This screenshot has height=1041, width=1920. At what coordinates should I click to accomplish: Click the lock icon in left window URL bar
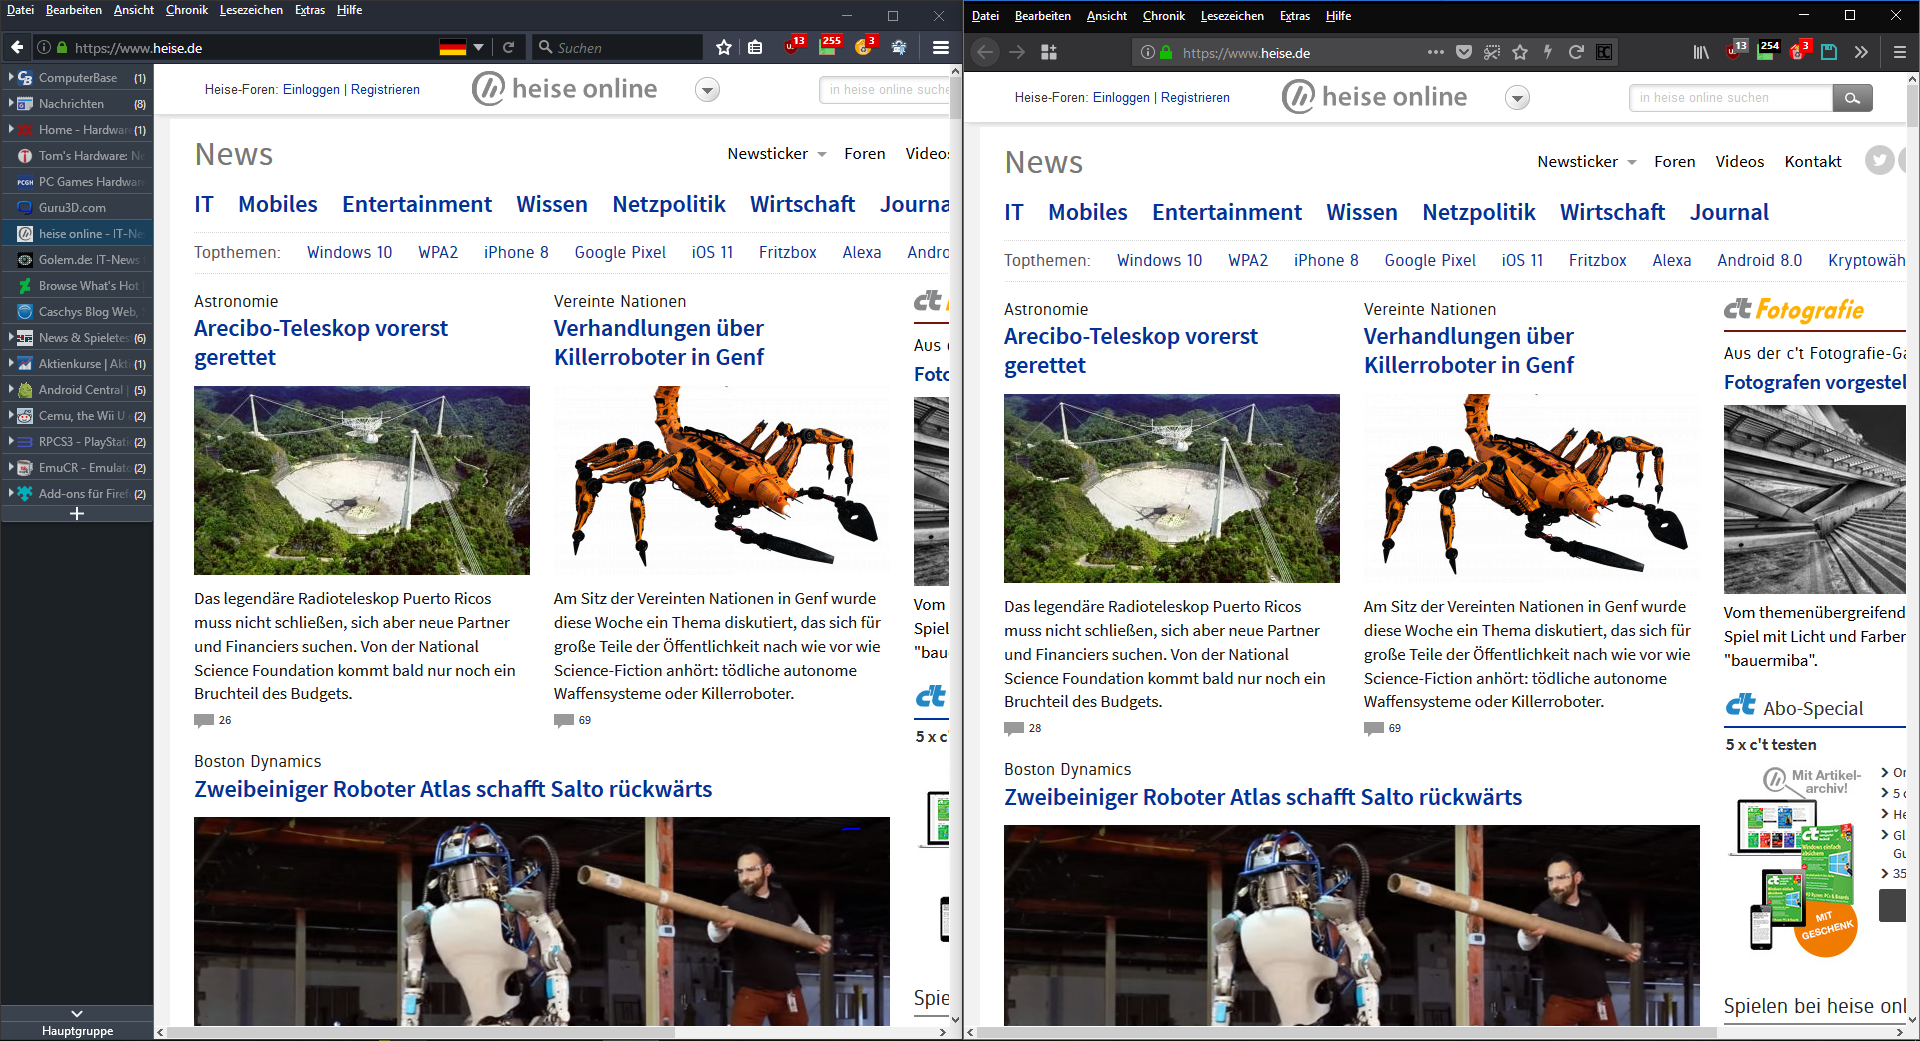pyautogui.click(x=62, y=47)
